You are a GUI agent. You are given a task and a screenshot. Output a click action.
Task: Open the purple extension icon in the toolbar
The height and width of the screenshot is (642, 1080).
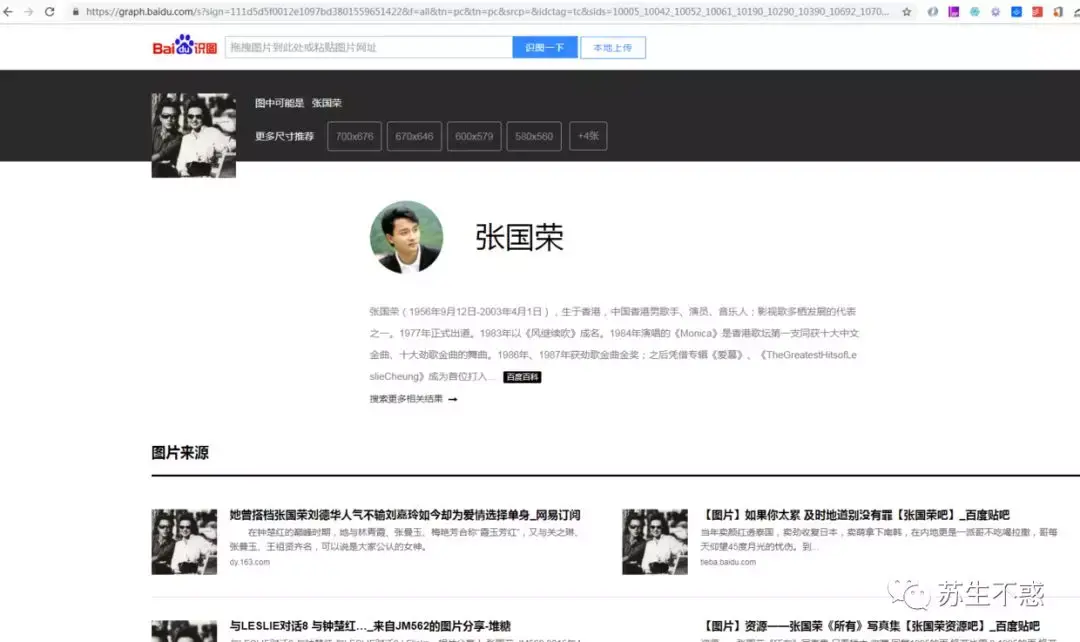[953, 12]
